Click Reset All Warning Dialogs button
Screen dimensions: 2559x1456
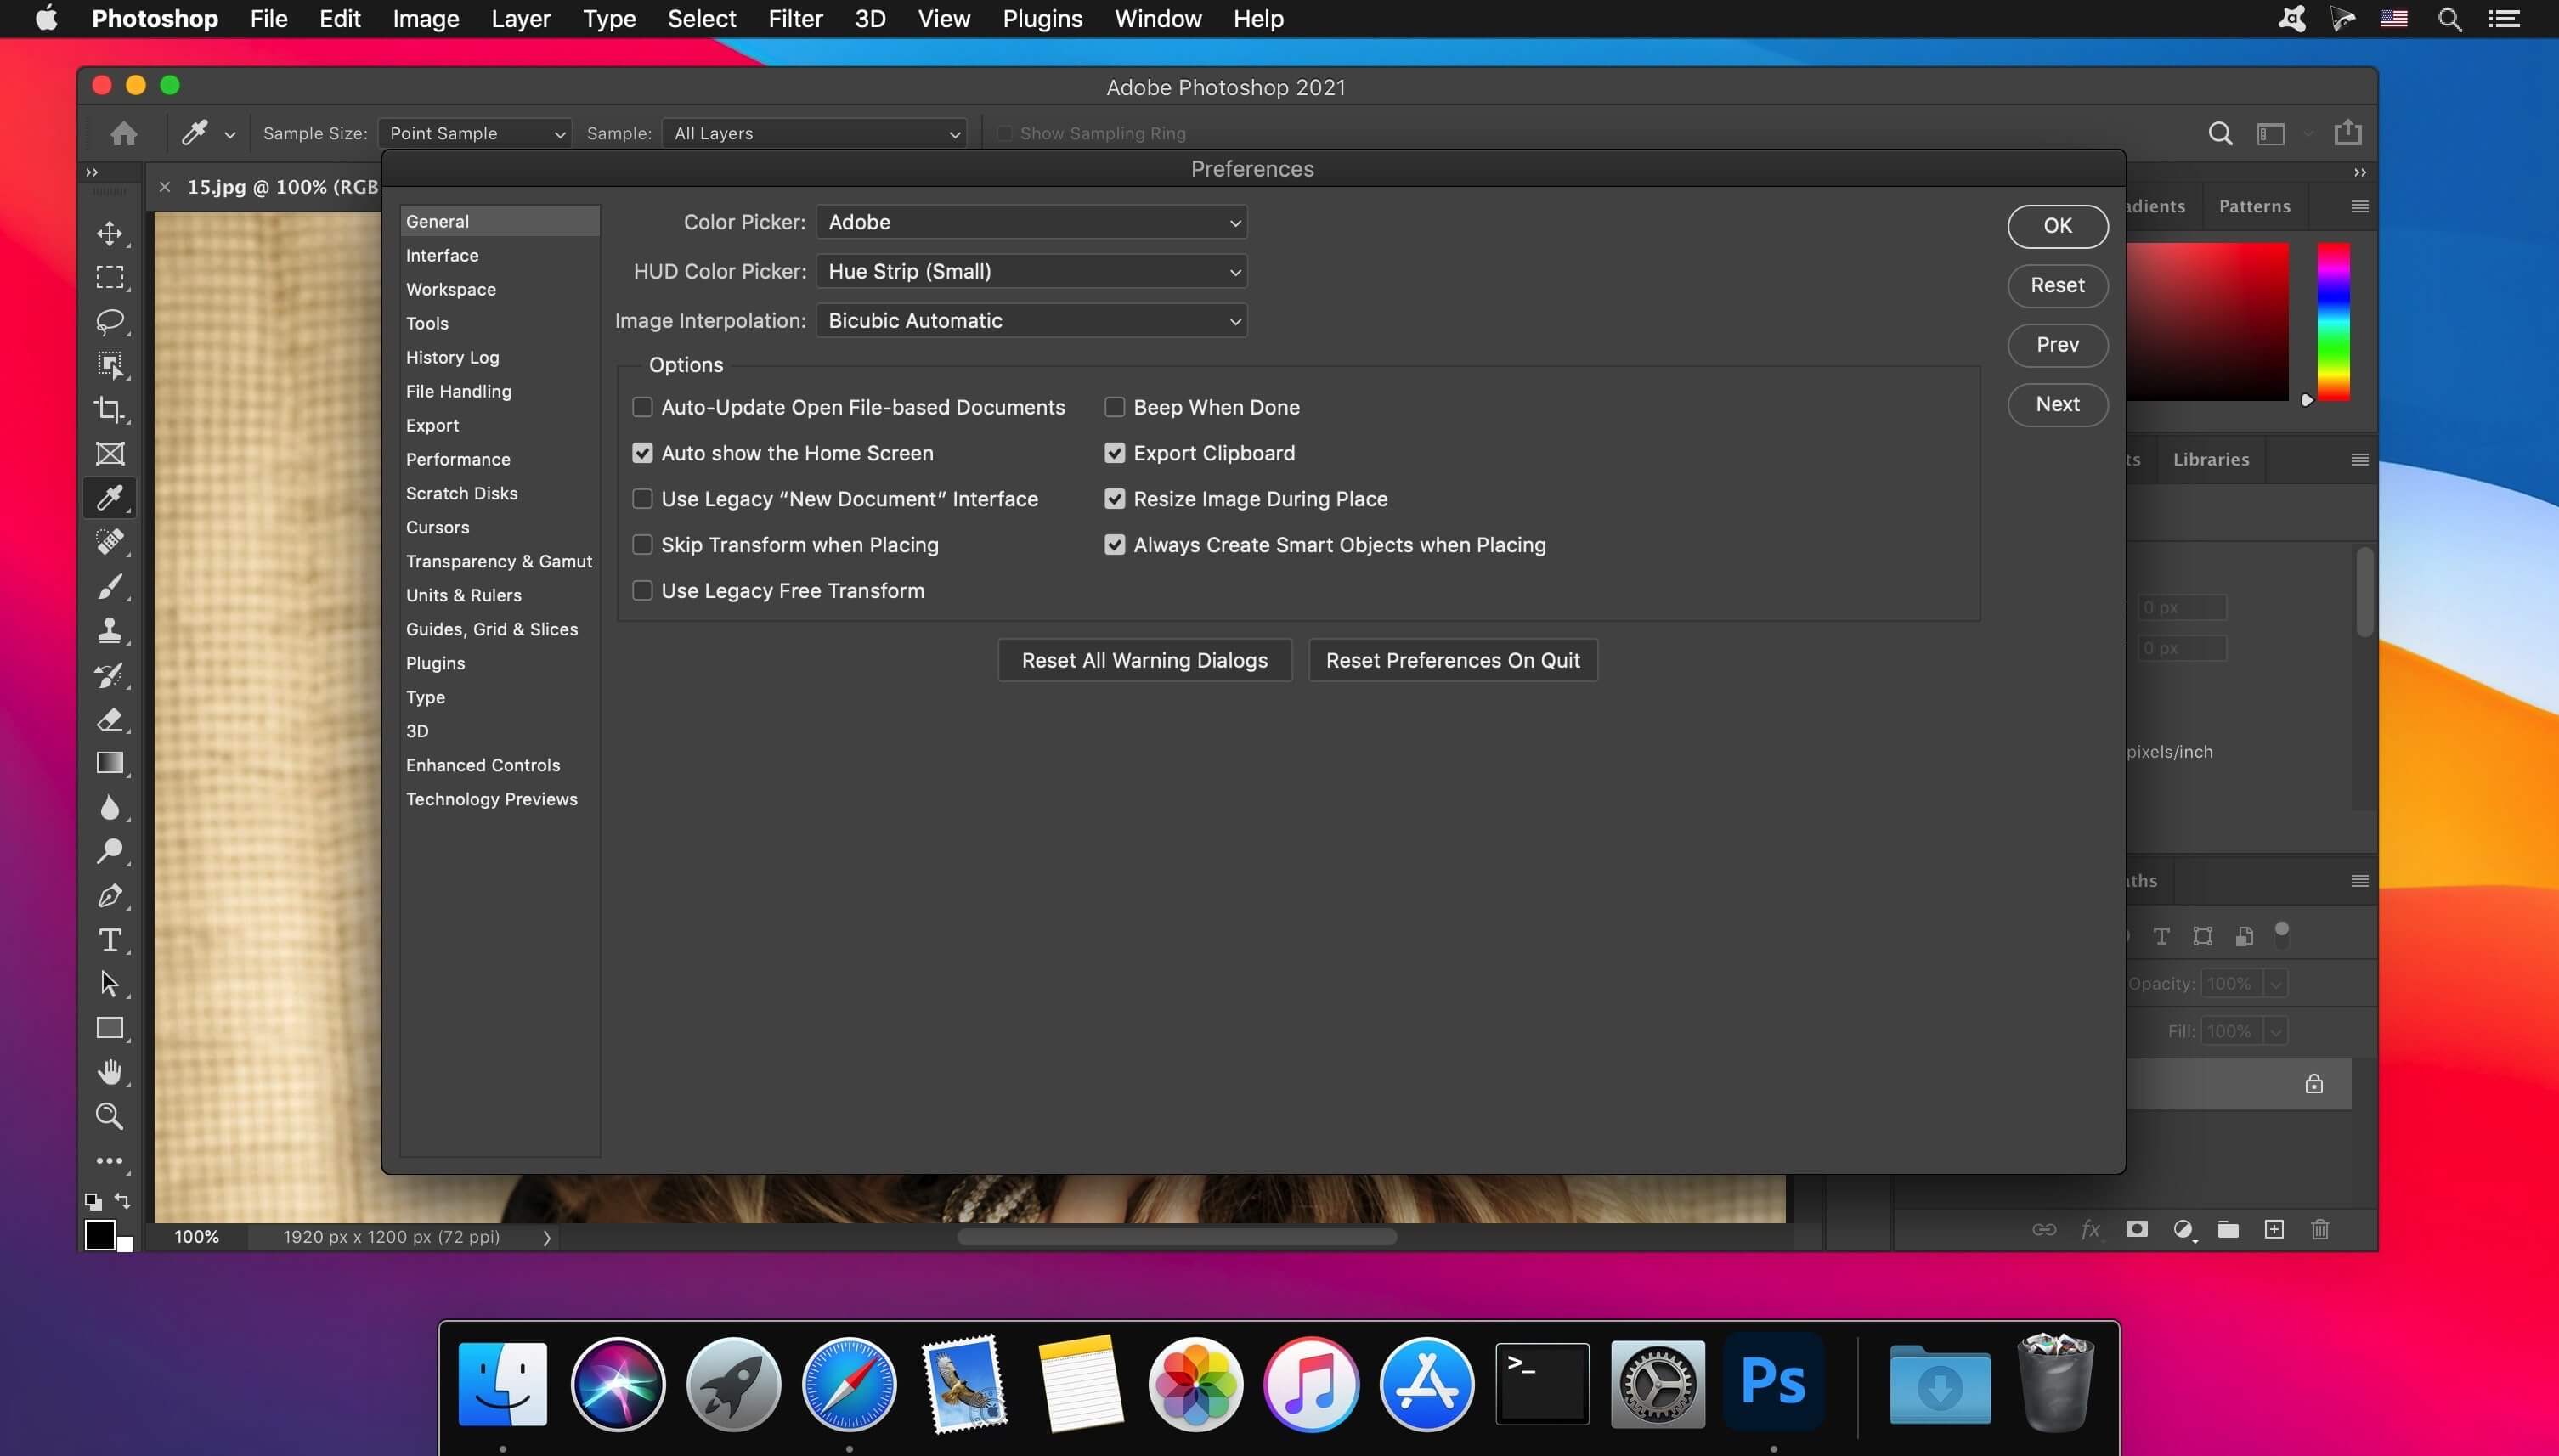pos(1144,660)
